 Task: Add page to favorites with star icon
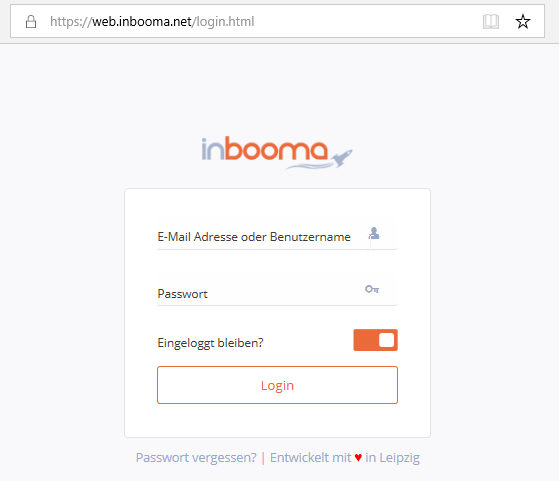(523, 21)
